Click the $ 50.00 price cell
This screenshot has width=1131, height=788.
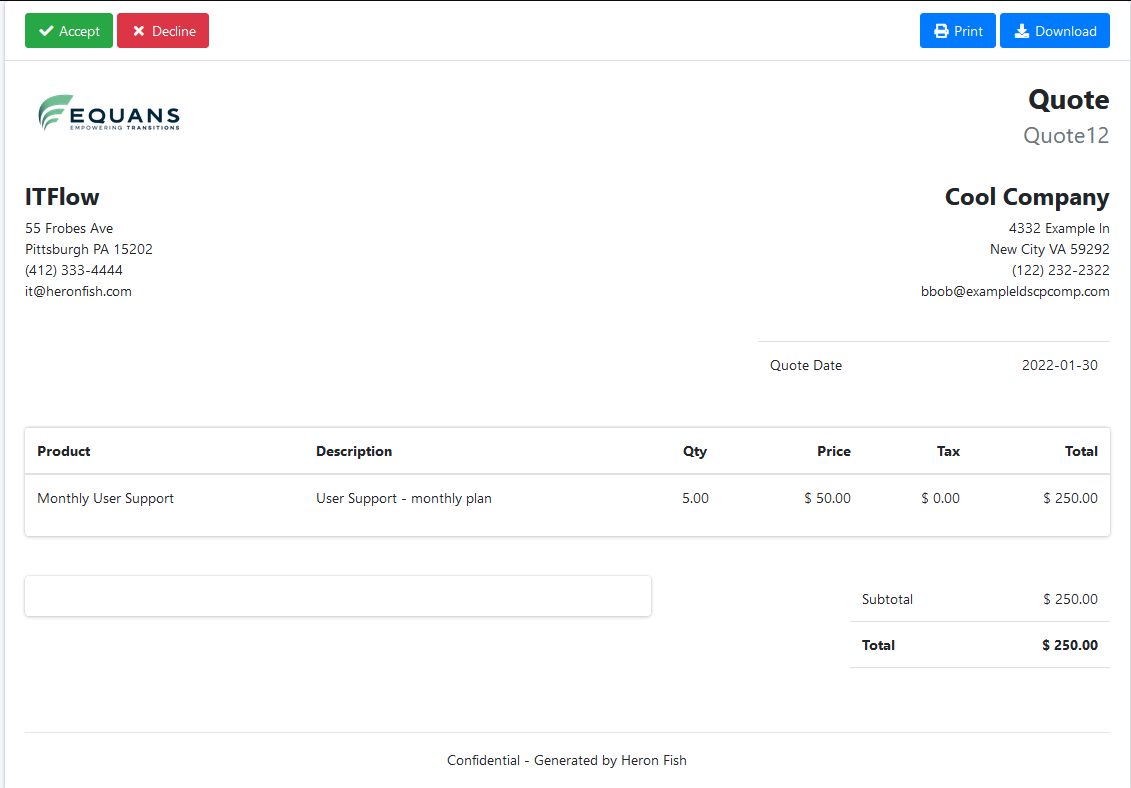pyautogui.click(x=827, y=499)
